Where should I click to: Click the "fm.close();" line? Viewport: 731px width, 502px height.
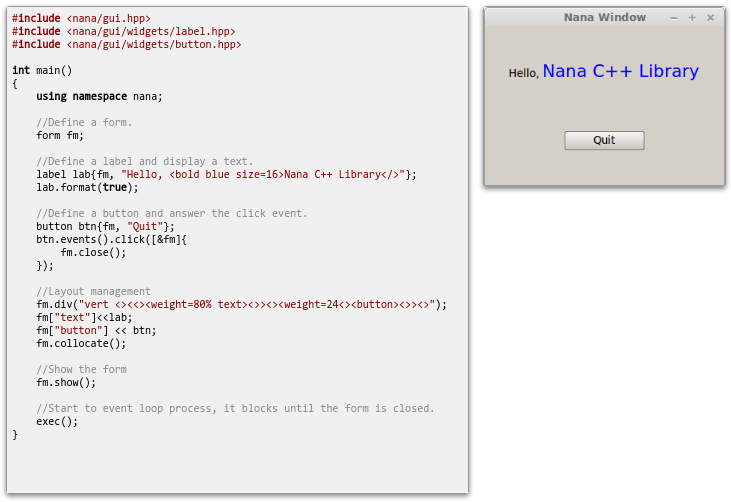click(x=93, y=253)
